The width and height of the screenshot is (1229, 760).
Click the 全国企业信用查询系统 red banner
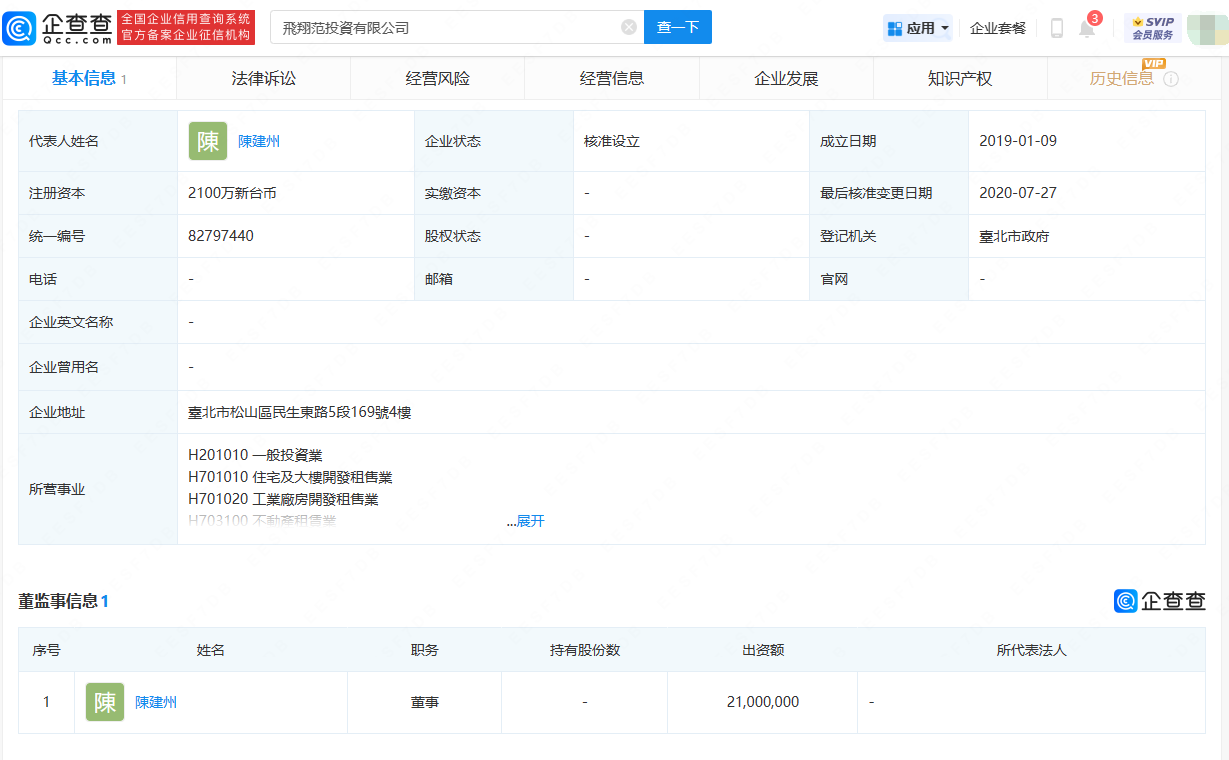[x=186, y=28]
